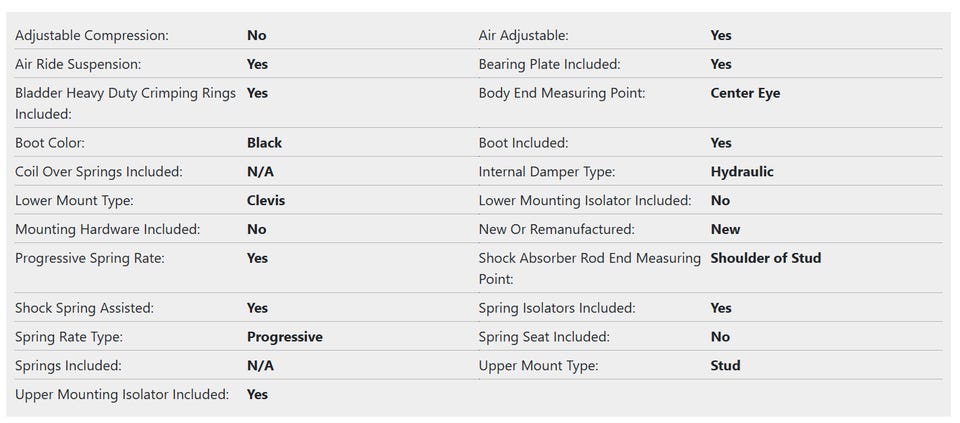Select the 'Internal Damper Type:' label
Viewport: 960px width, 423px height.
pos(547,172)
